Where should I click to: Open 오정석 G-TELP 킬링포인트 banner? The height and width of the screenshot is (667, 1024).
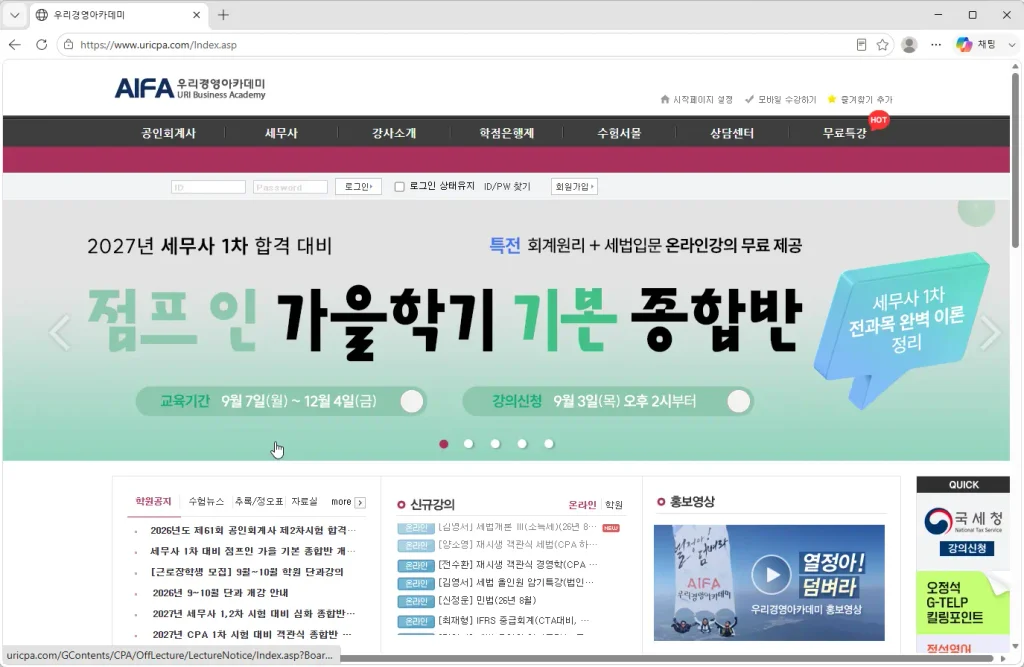(963, 603)
